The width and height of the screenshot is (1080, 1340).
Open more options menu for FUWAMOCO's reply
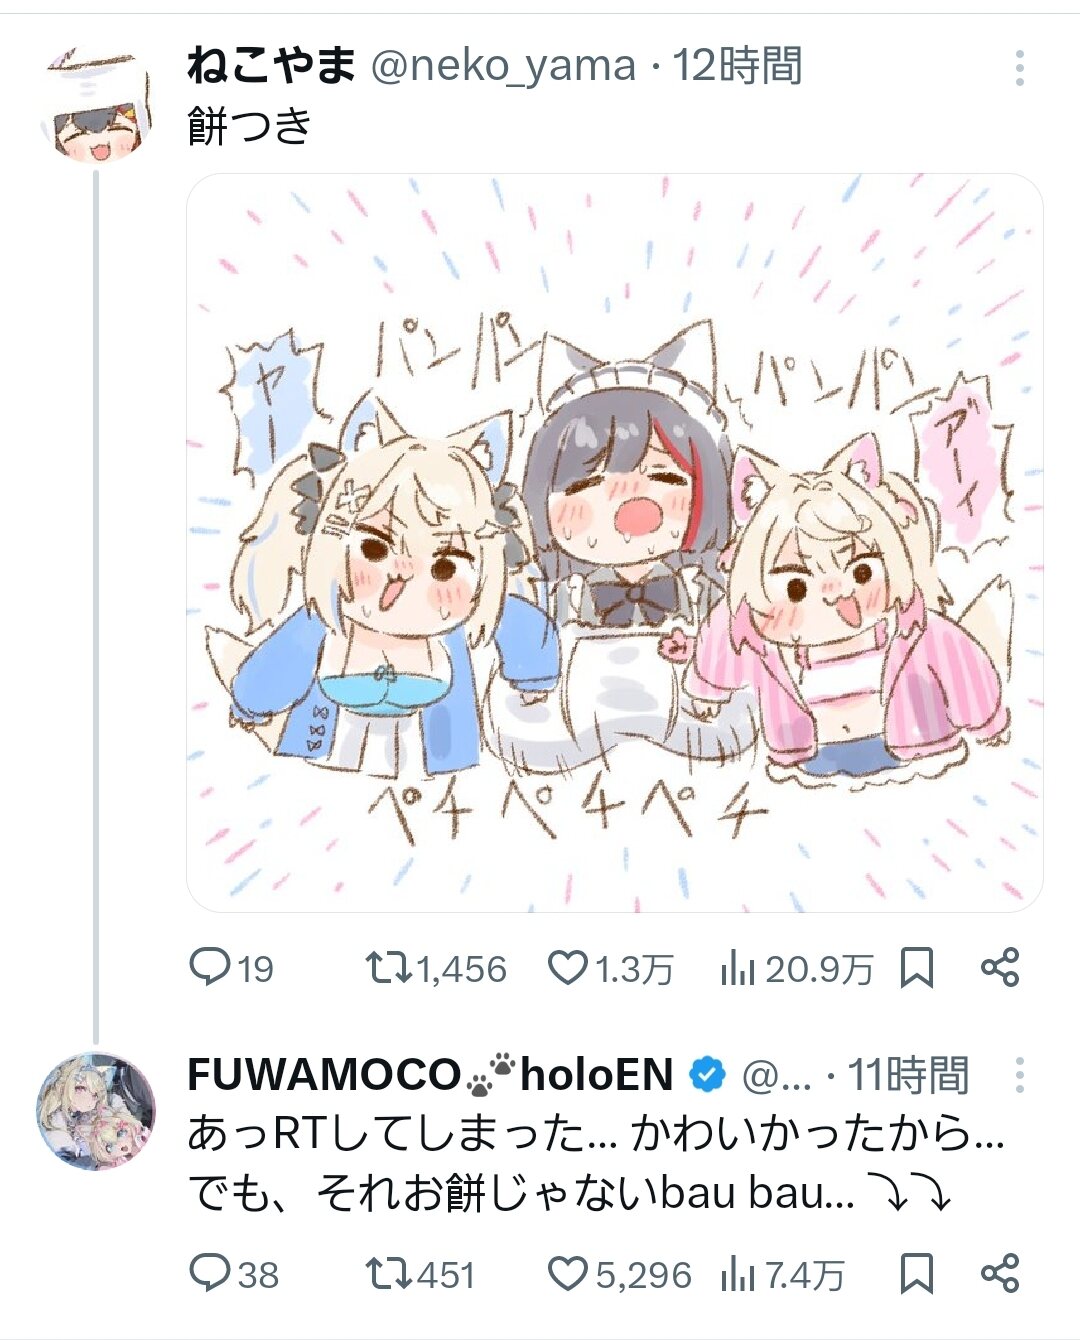[1019, 1075]
